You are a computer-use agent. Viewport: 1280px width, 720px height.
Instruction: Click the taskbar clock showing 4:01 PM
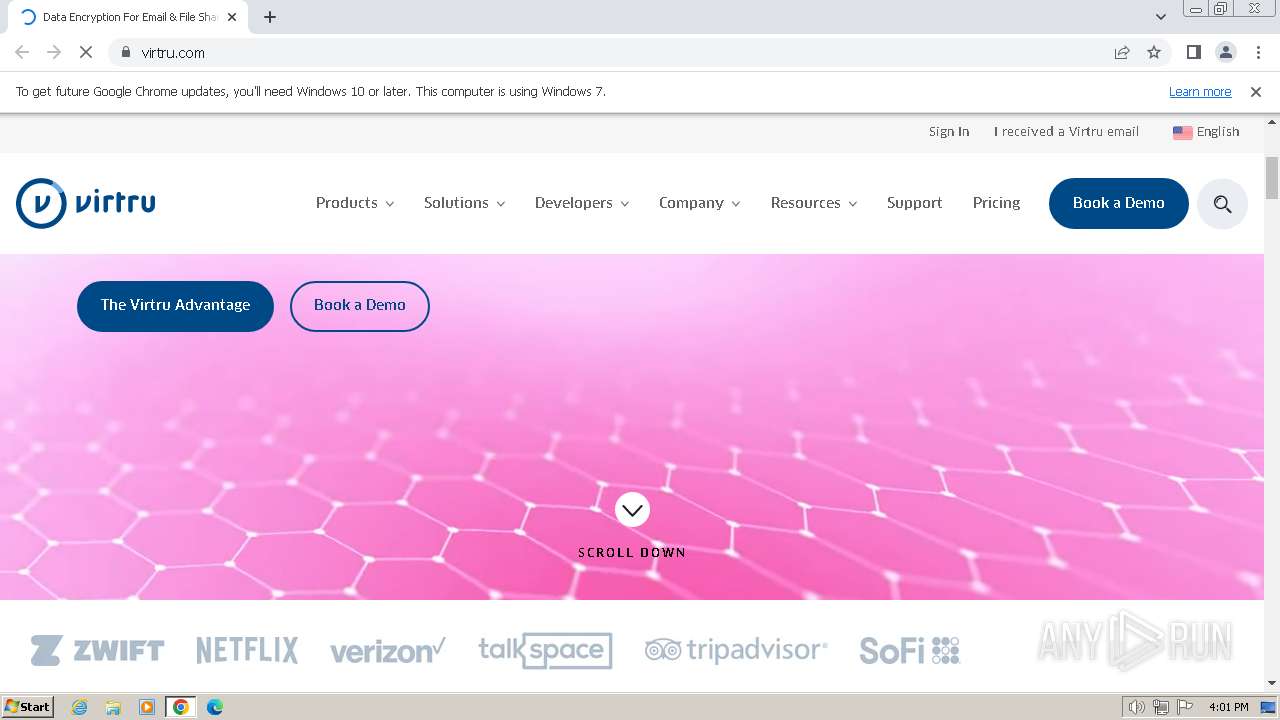coord(1228,707)
